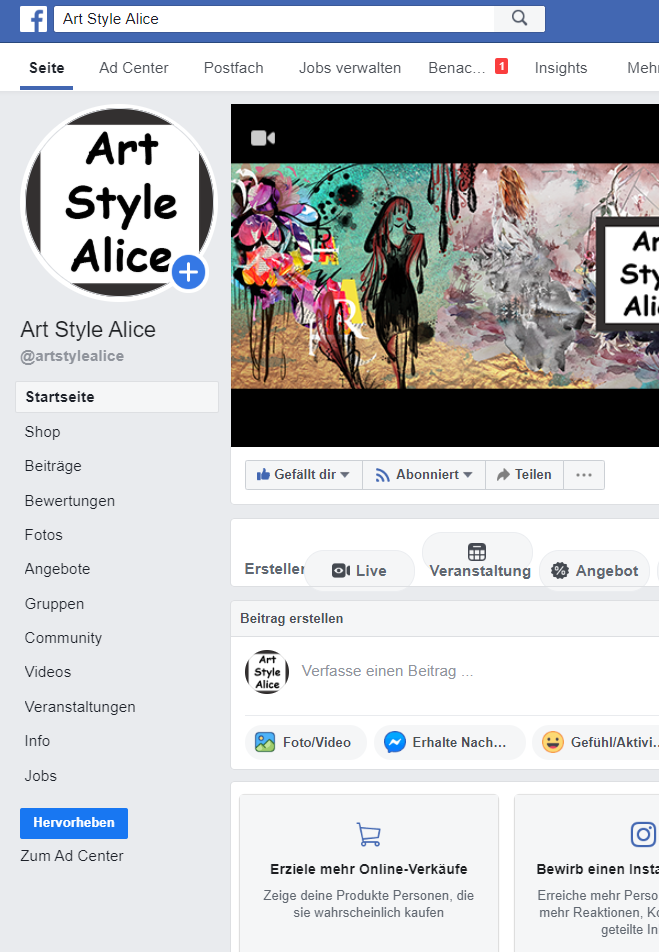Screen dimensions: 659x952
Task: Open the Abonniert dropdown
Action: point(424,475)
